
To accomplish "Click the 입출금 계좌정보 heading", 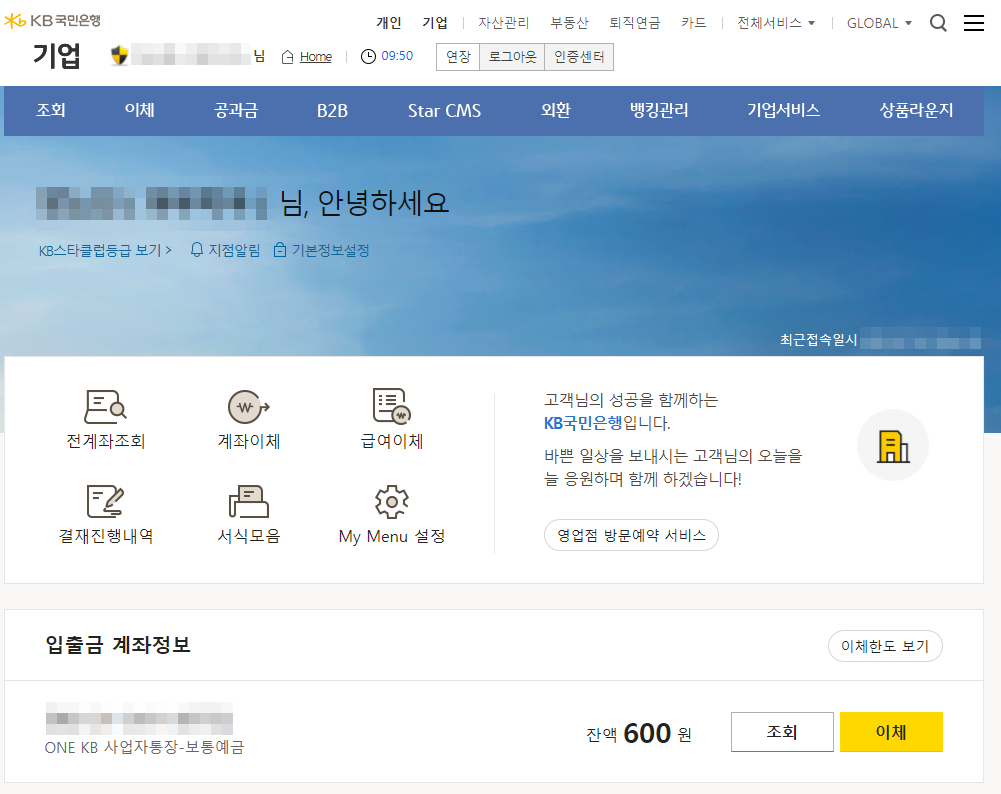I will tap(118, 645).
